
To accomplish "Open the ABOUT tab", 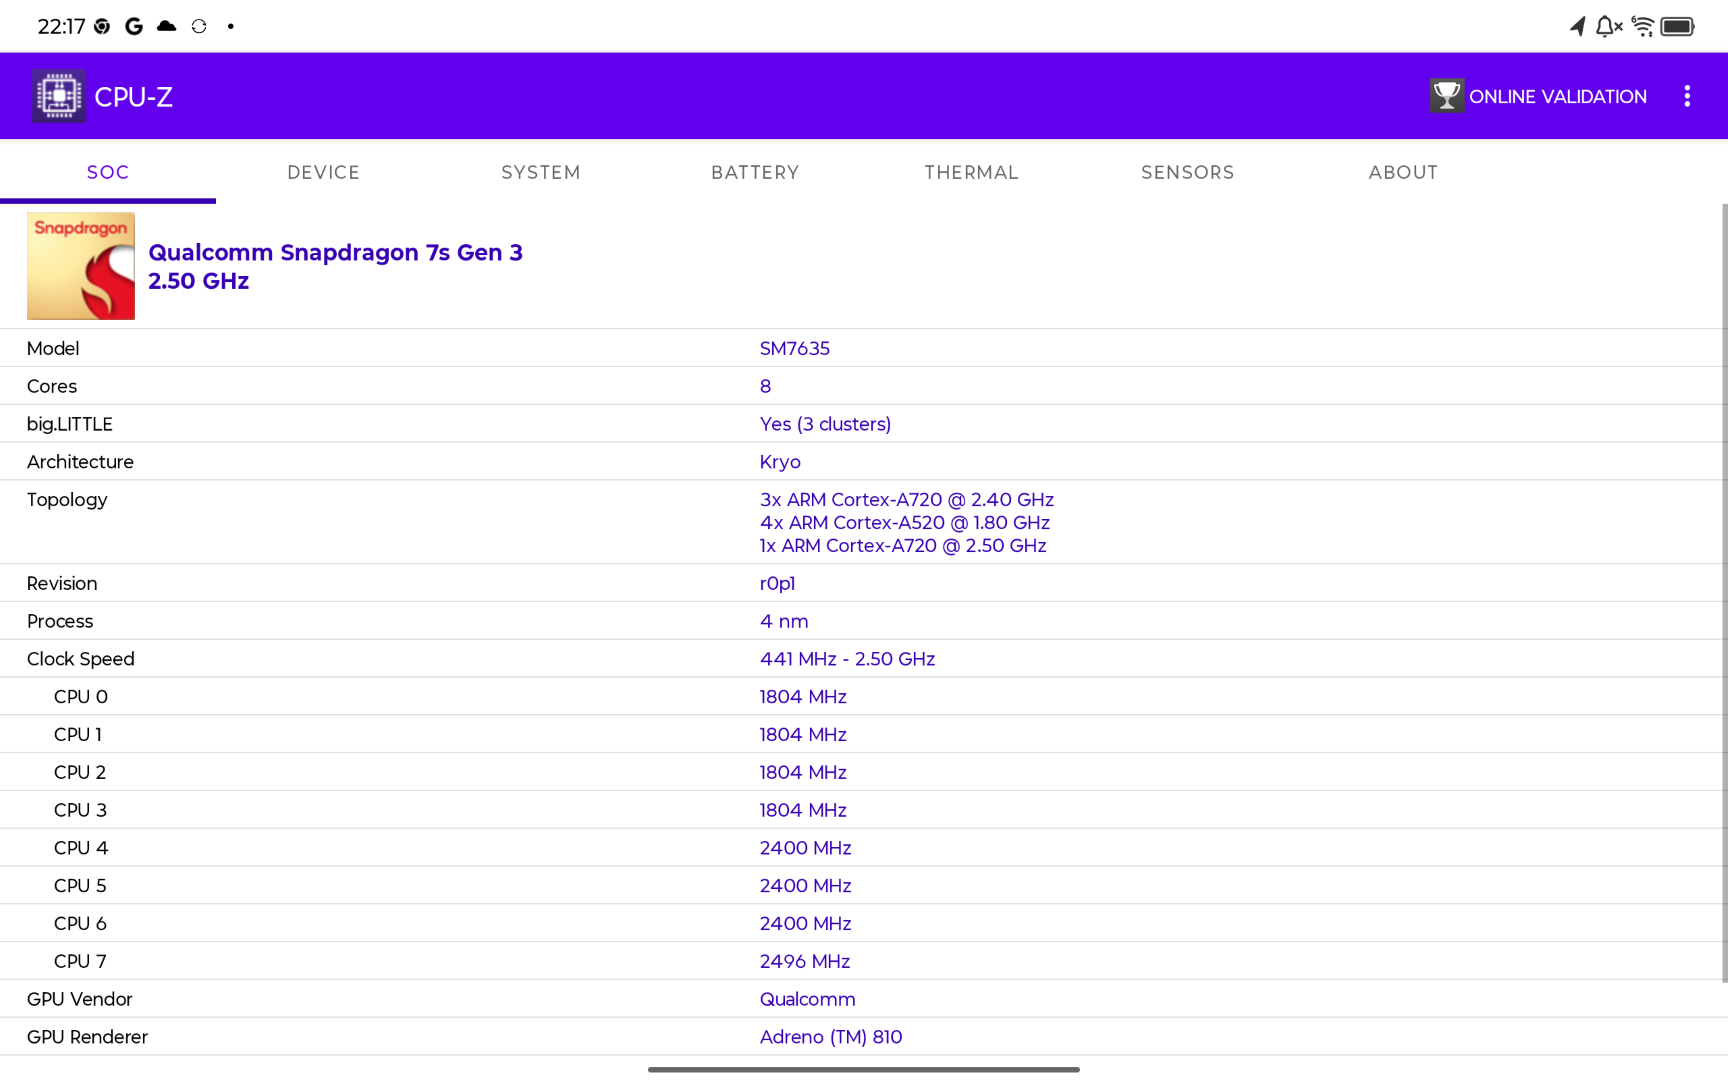I will click(x=1404, y=172).
